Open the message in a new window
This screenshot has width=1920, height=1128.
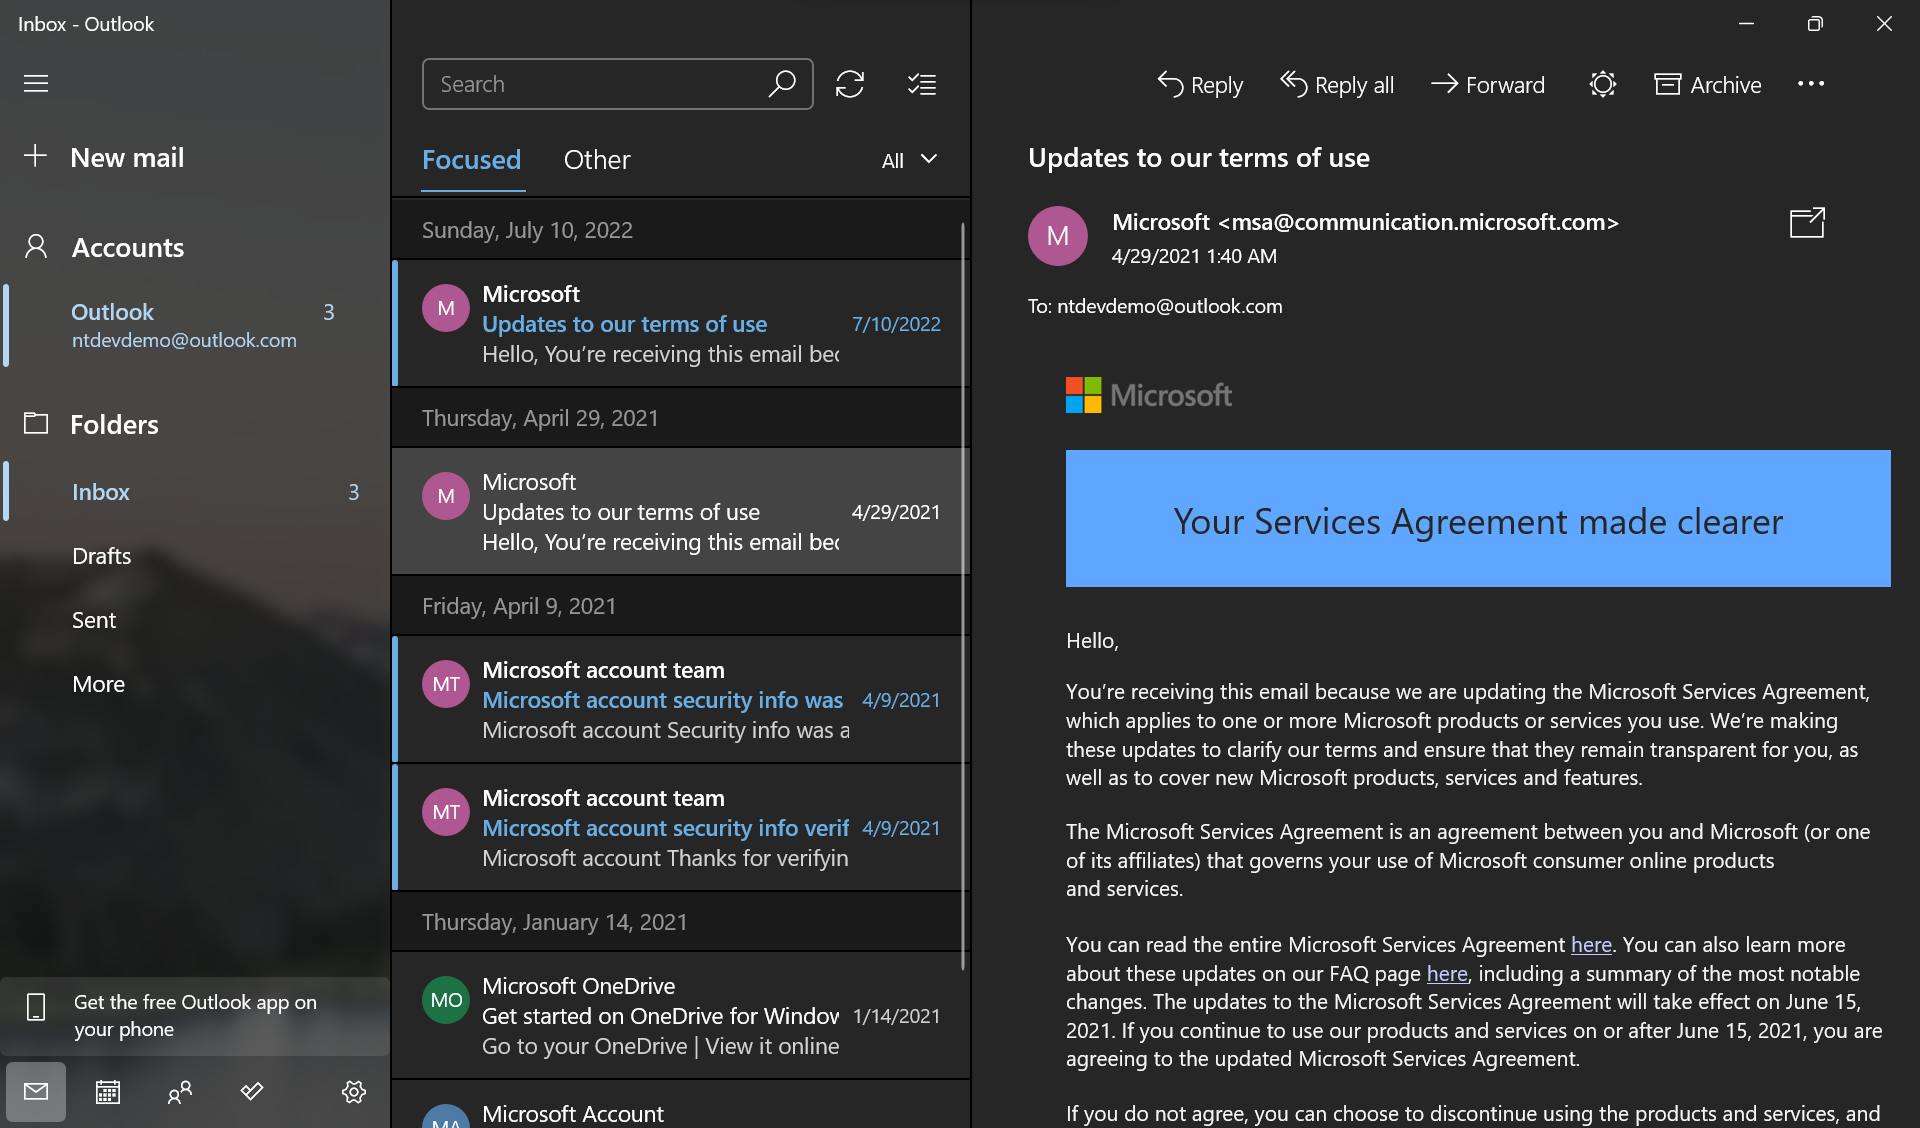[x=1805, y=222]
